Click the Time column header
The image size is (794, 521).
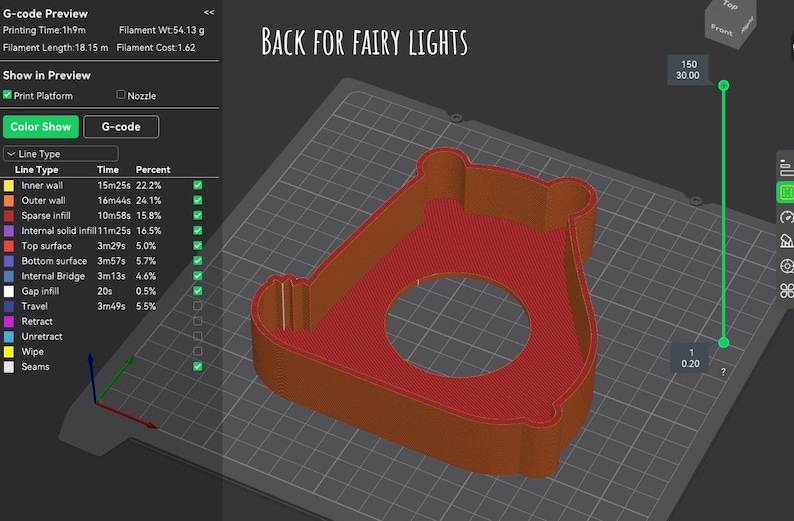click(108, 170)
